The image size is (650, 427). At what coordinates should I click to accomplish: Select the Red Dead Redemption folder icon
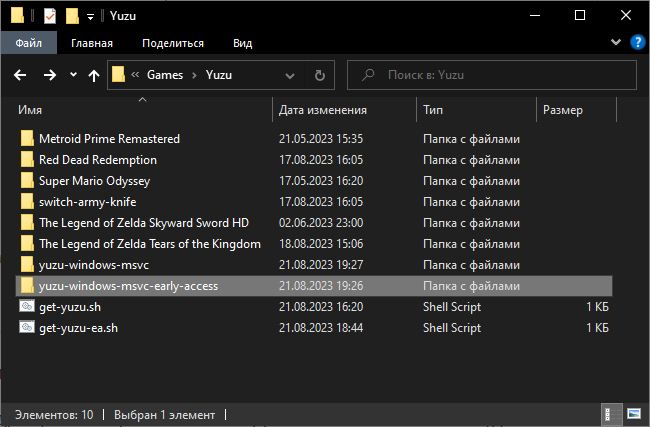point(27,160)
